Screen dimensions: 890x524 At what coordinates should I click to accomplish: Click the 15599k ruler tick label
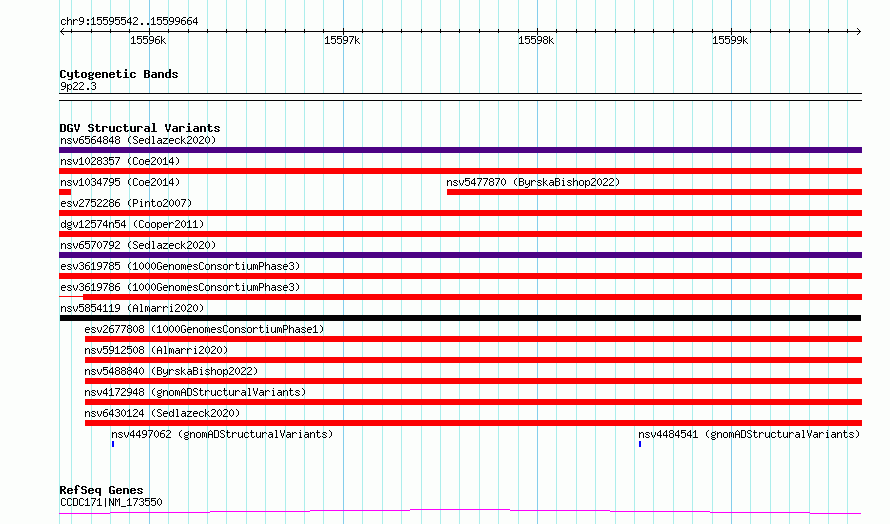(x=731, y=40)
